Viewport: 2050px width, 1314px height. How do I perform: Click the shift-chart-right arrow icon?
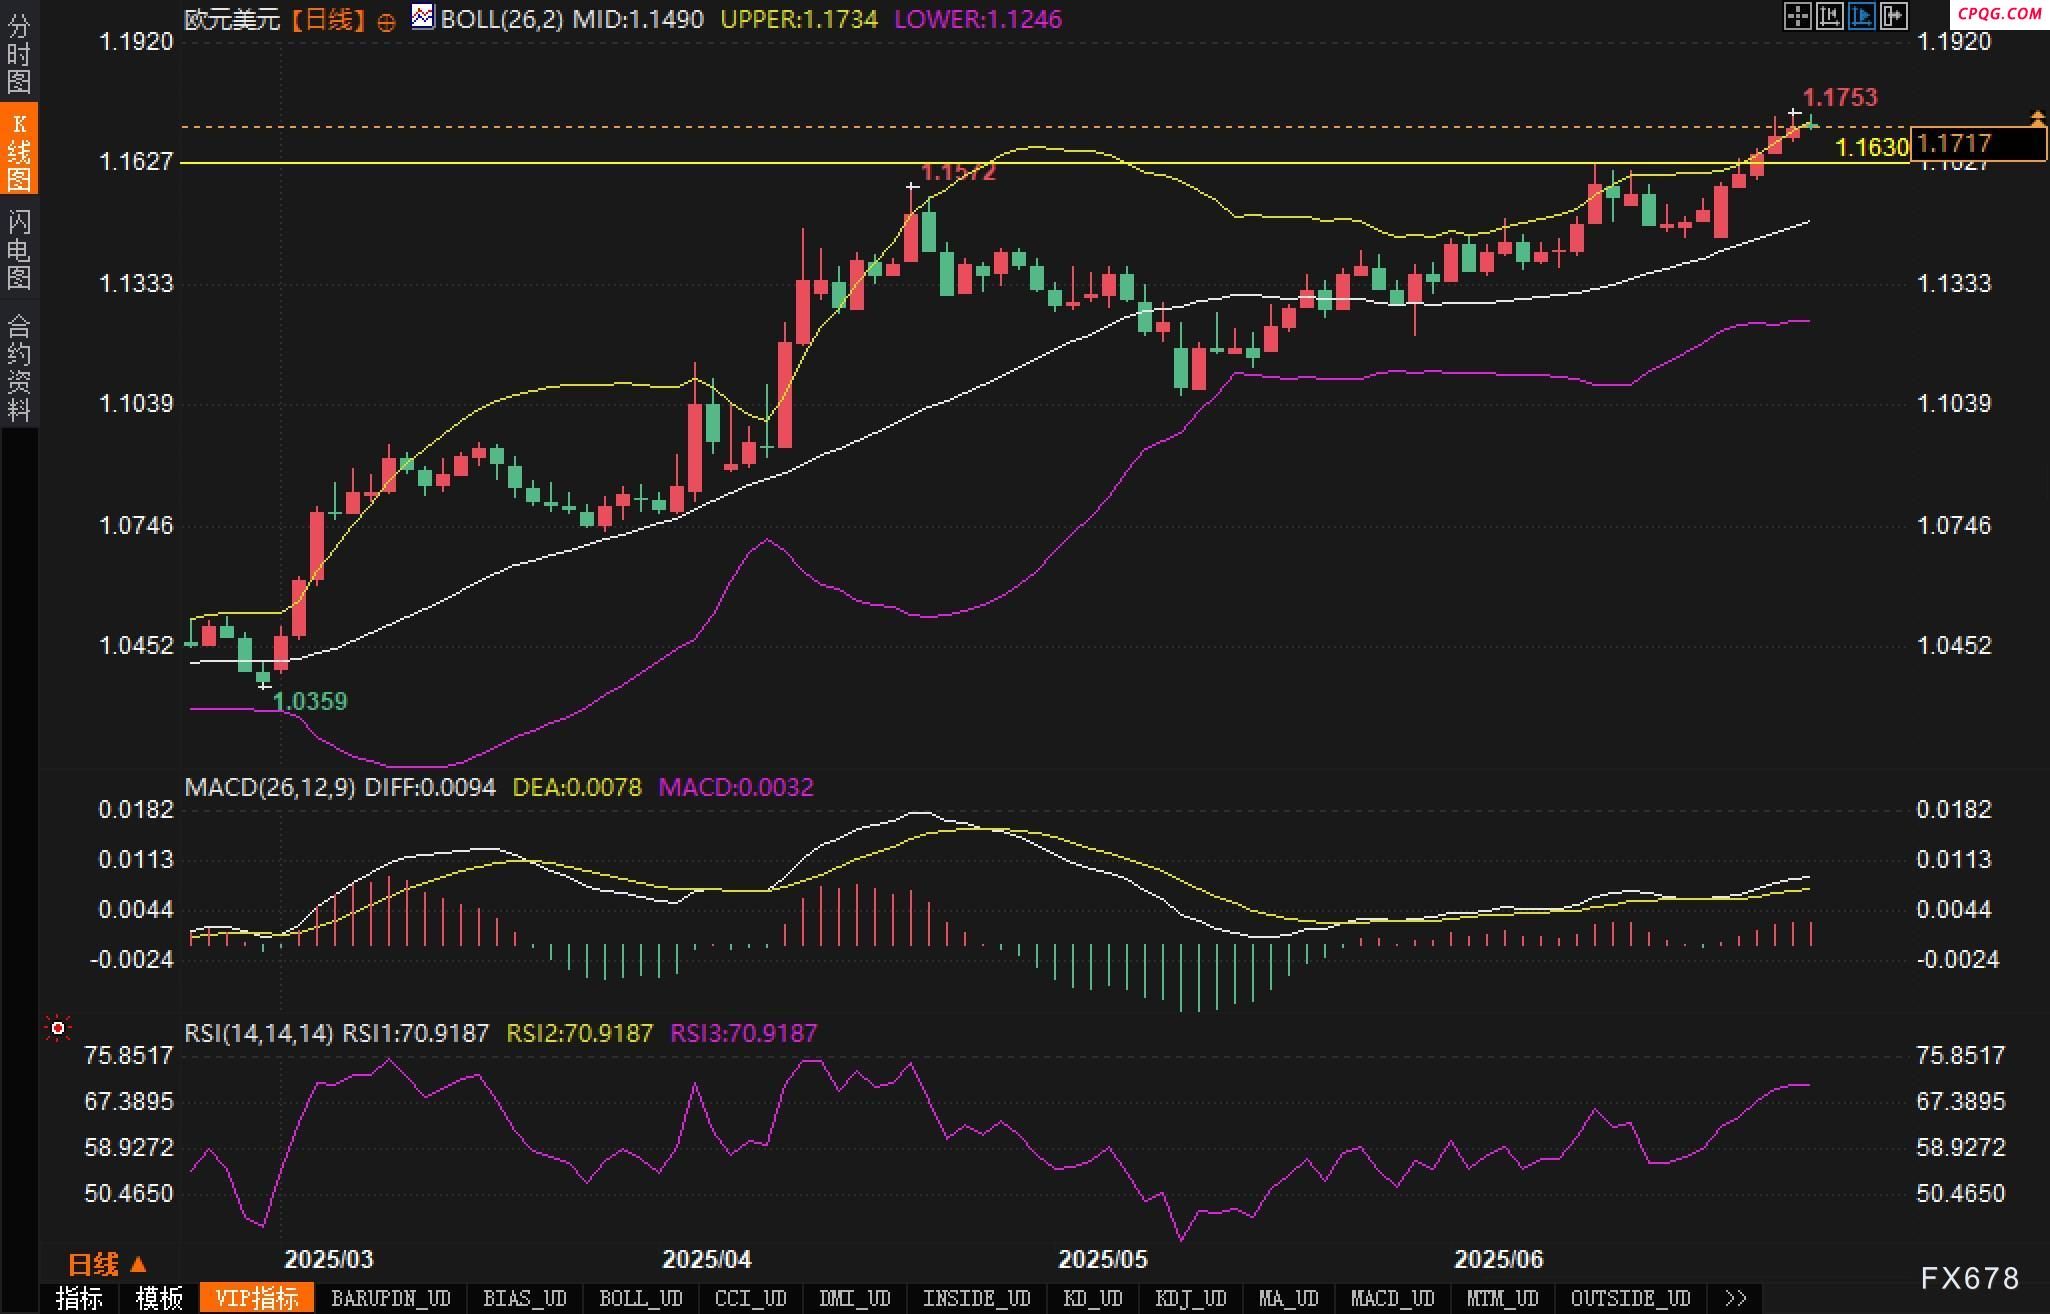click(x=1894, y=16)
